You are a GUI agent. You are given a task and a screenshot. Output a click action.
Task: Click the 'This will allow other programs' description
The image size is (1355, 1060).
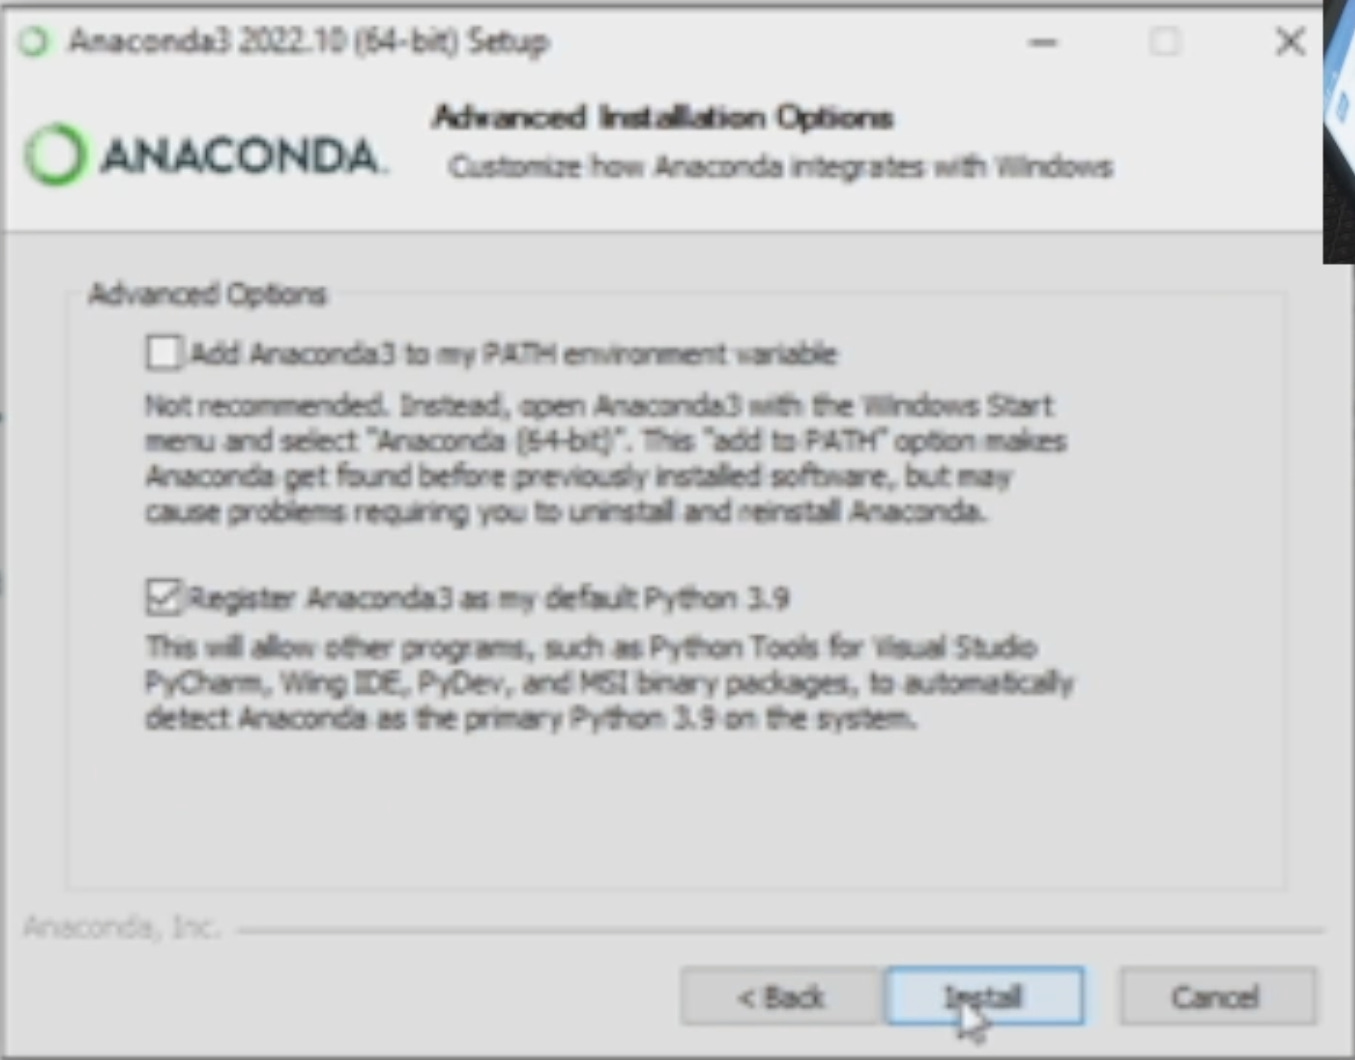coord(609,683)
